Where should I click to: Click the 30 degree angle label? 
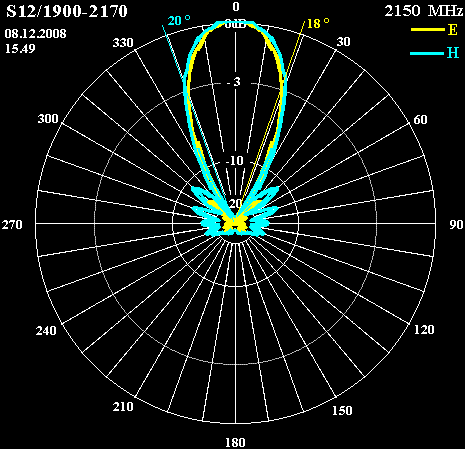click(343, 41)
